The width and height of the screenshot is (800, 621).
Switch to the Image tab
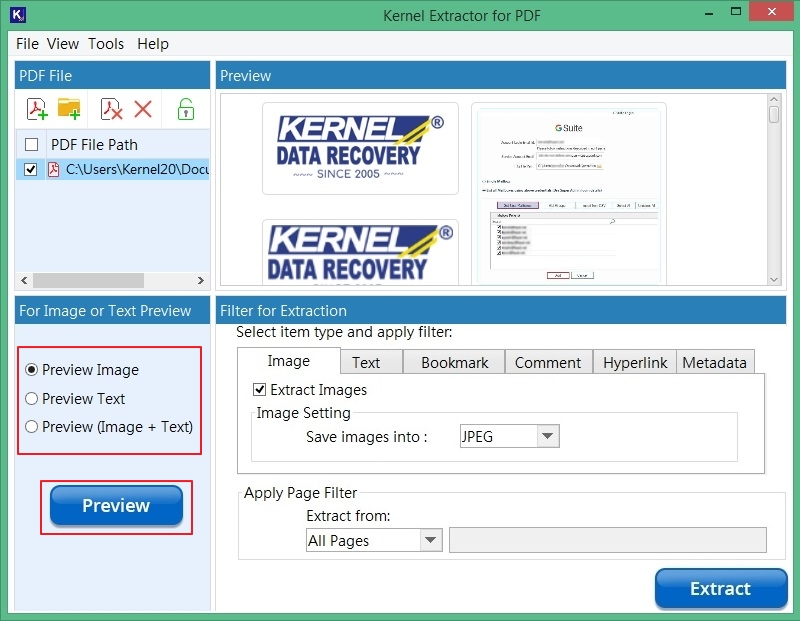[x=289, y=361]
